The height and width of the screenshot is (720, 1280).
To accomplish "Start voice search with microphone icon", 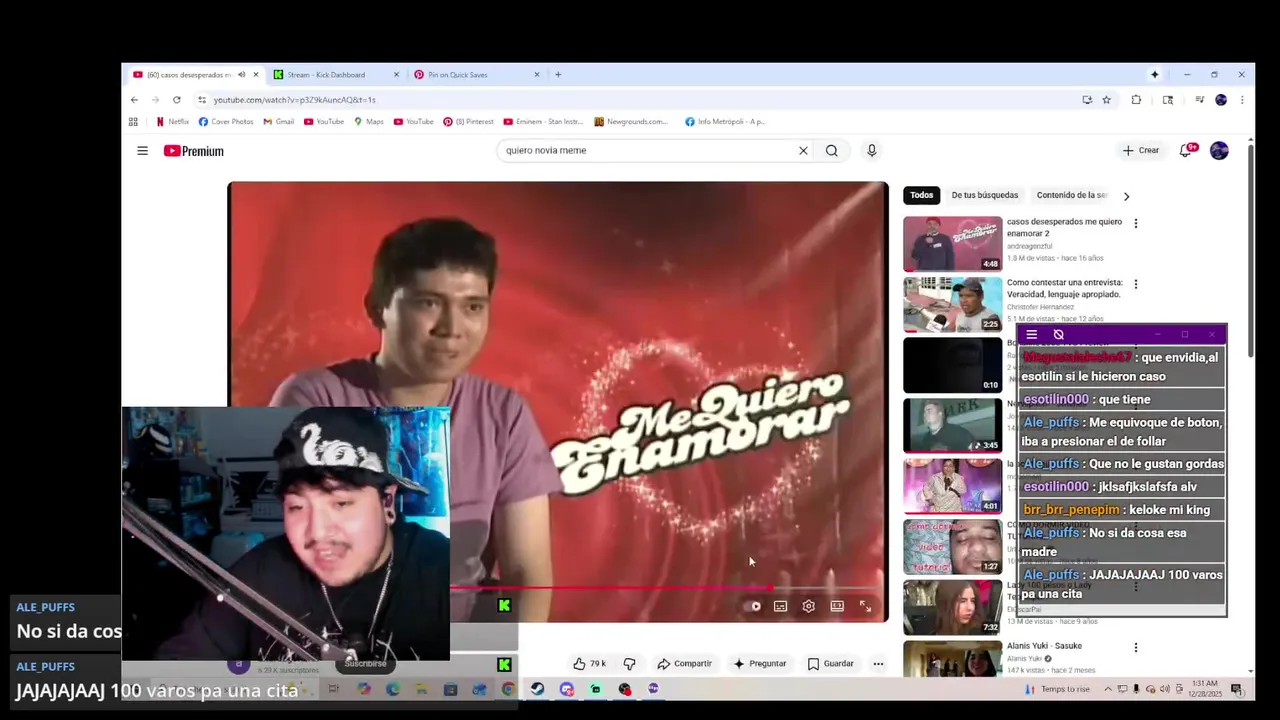I will [x=871, y=151].
